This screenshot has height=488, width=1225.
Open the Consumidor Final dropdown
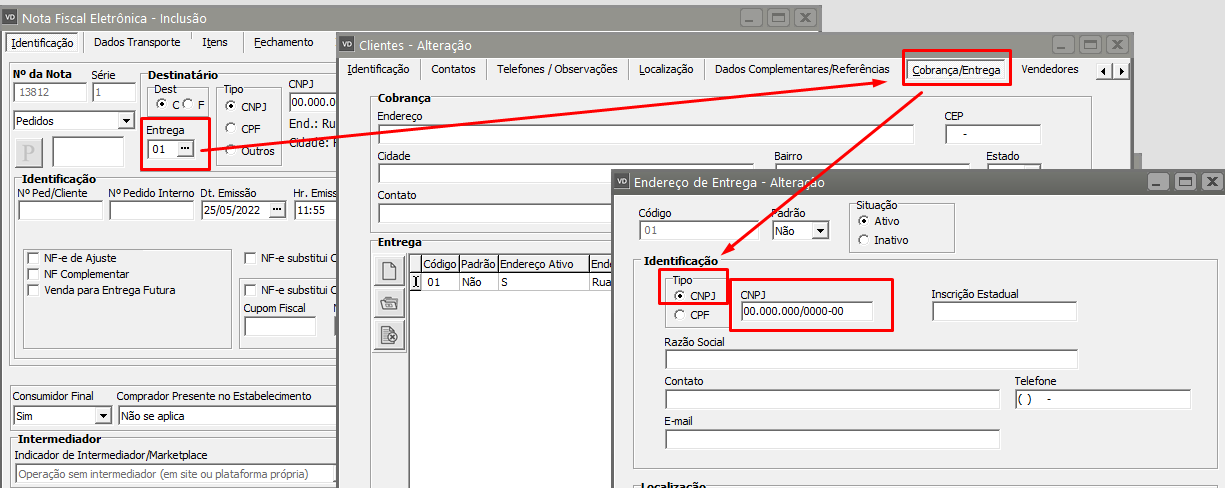[102, 416]
